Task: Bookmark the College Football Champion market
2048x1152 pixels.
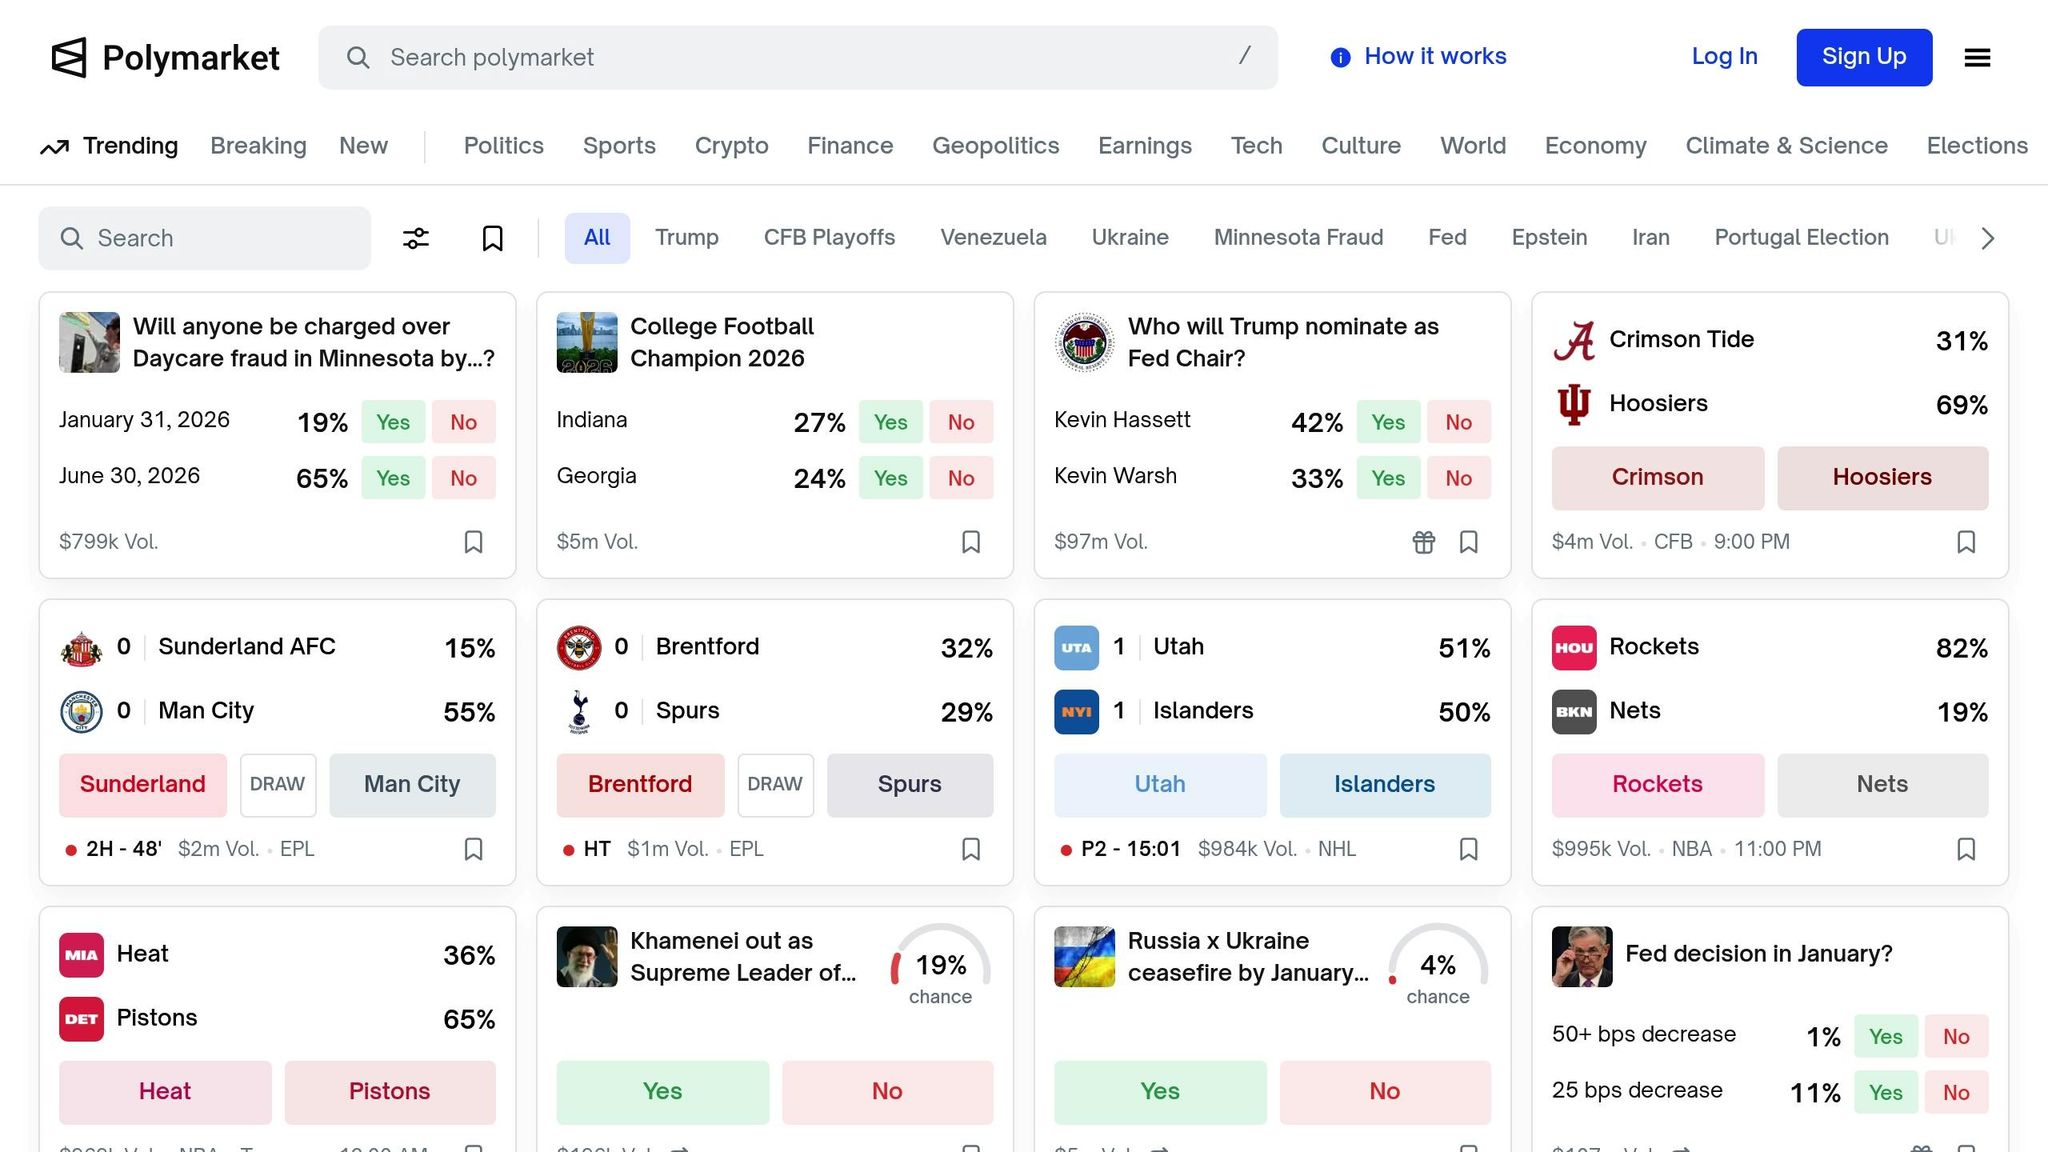Action: coord(971,542)
